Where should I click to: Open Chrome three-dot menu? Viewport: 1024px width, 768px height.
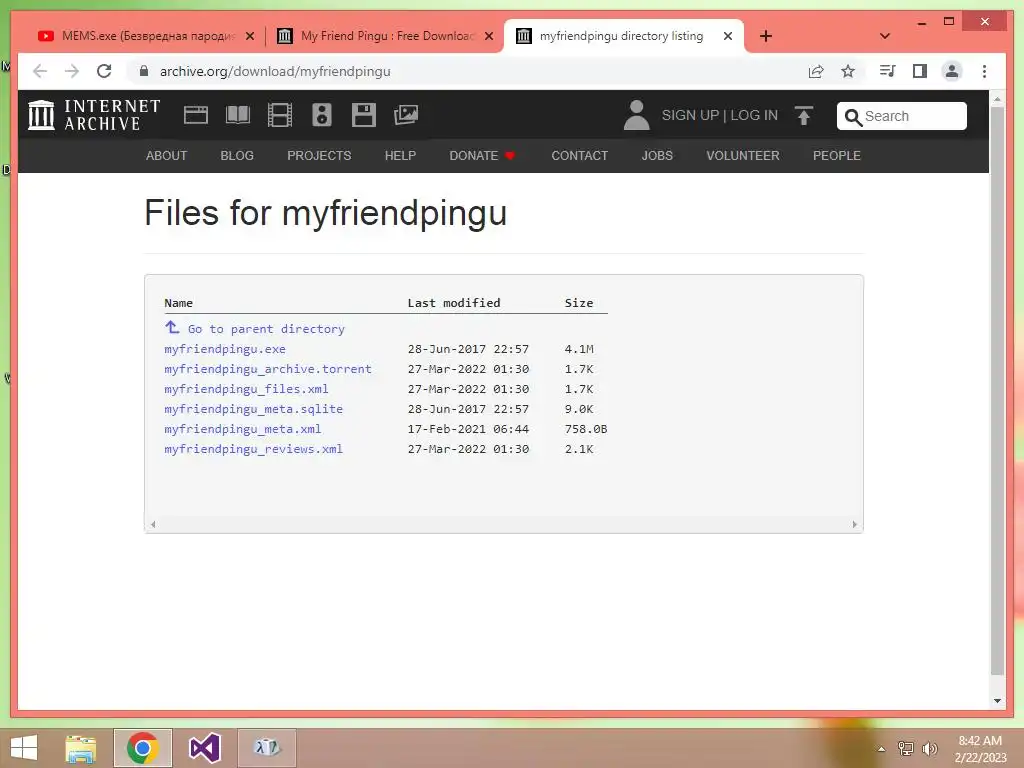click(x=985, y=71)
